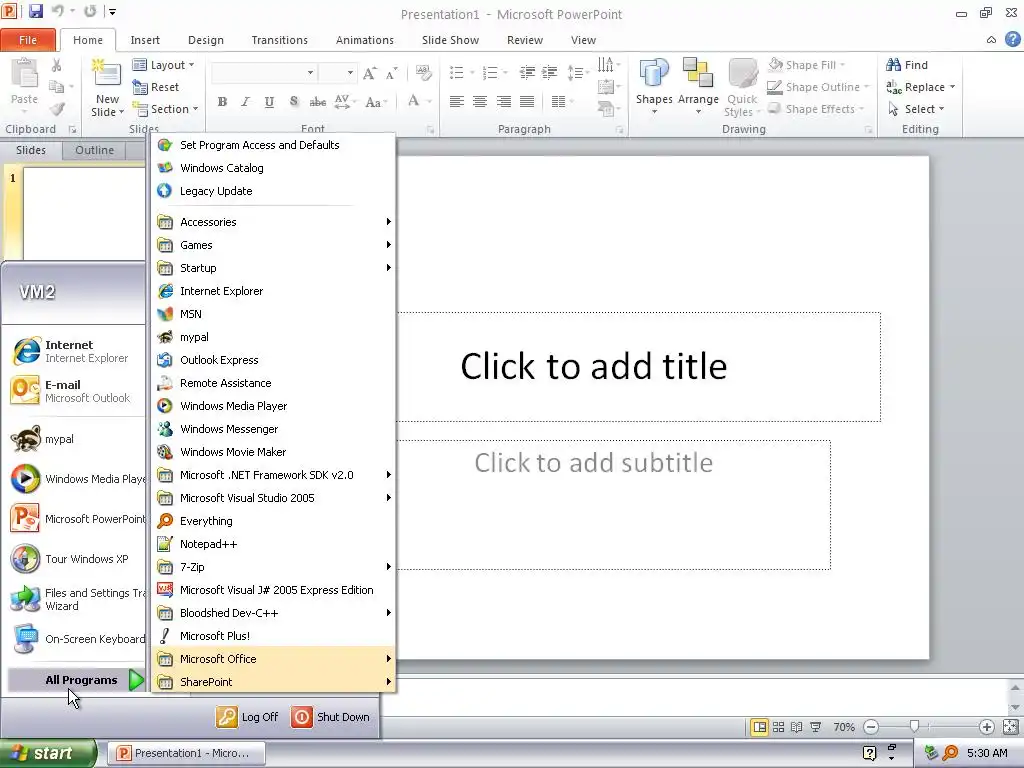
Task: Click the Reset slide button
Action: 155,87
